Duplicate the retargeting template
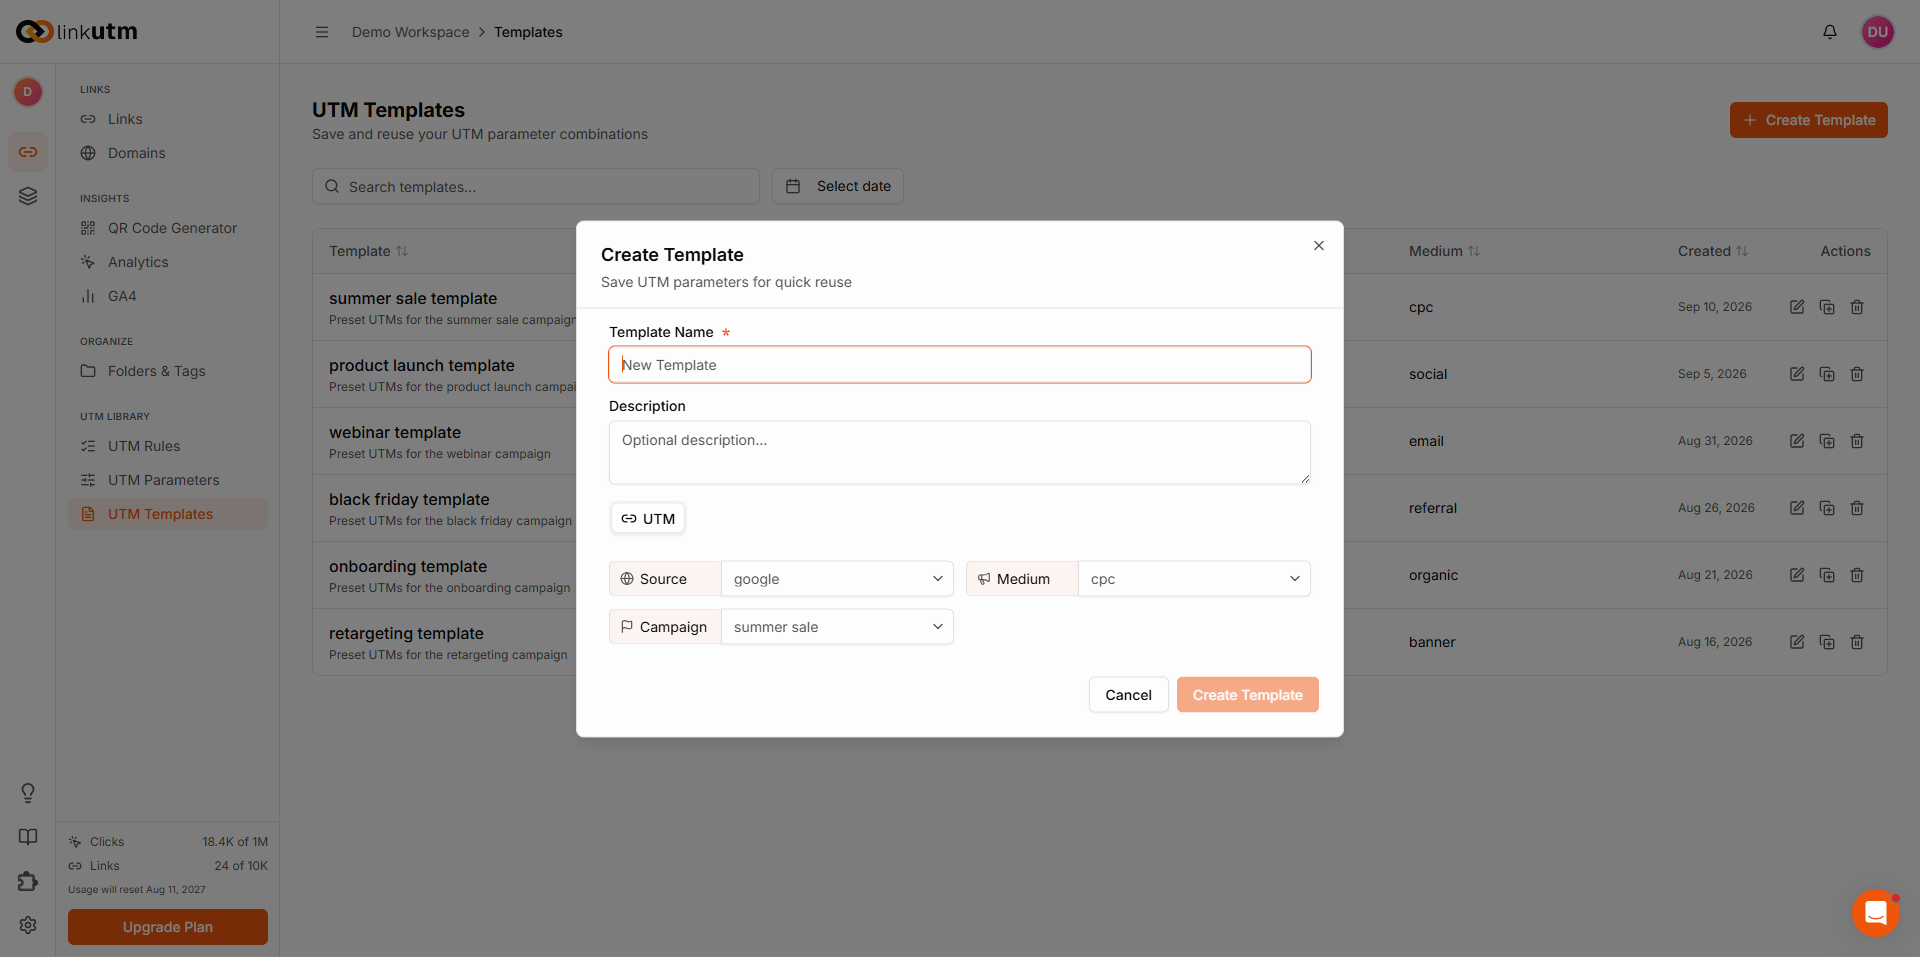The image size is (1920, 957). [1827, 642]
